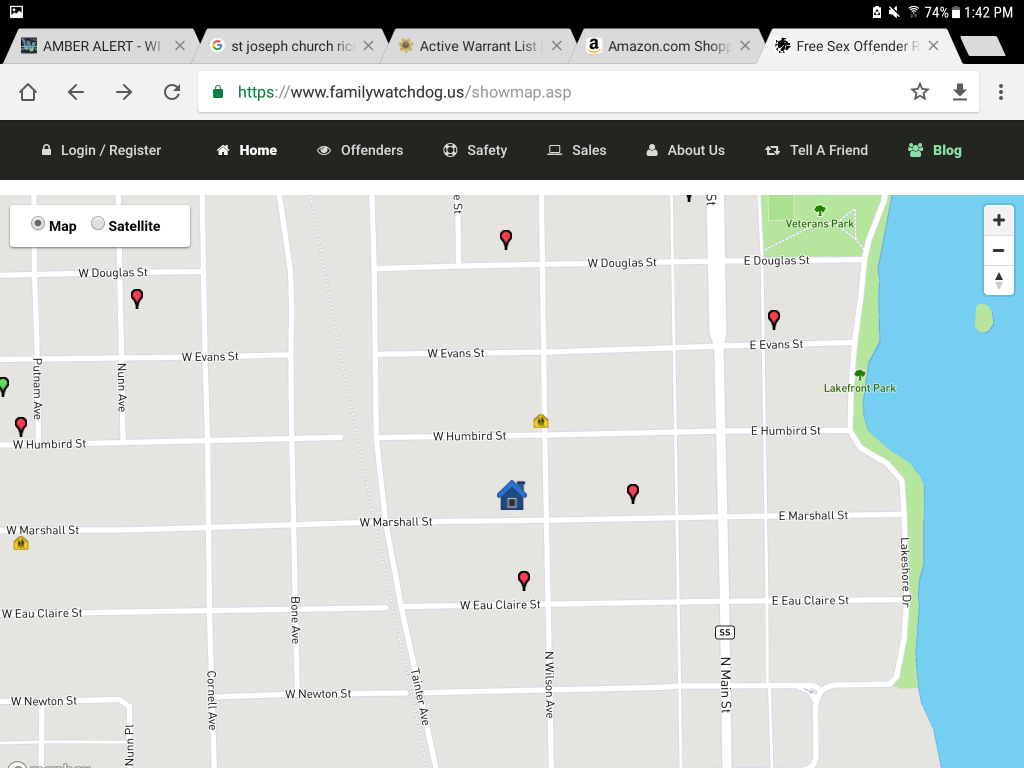Screen dimensions: 1024x768
Task: Open the Offenders menu item
Action: [360, 150]
